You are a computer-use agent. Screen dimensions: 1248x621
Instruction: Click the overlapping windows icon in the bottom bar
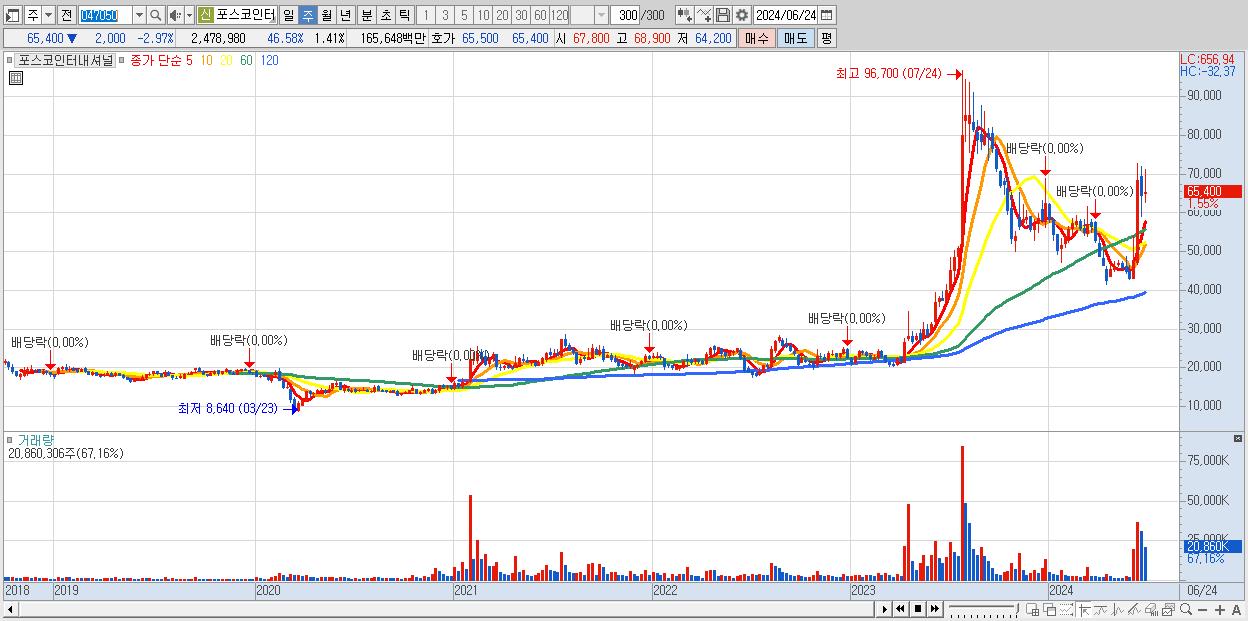pyautogui.click(x=1049, y=609)
